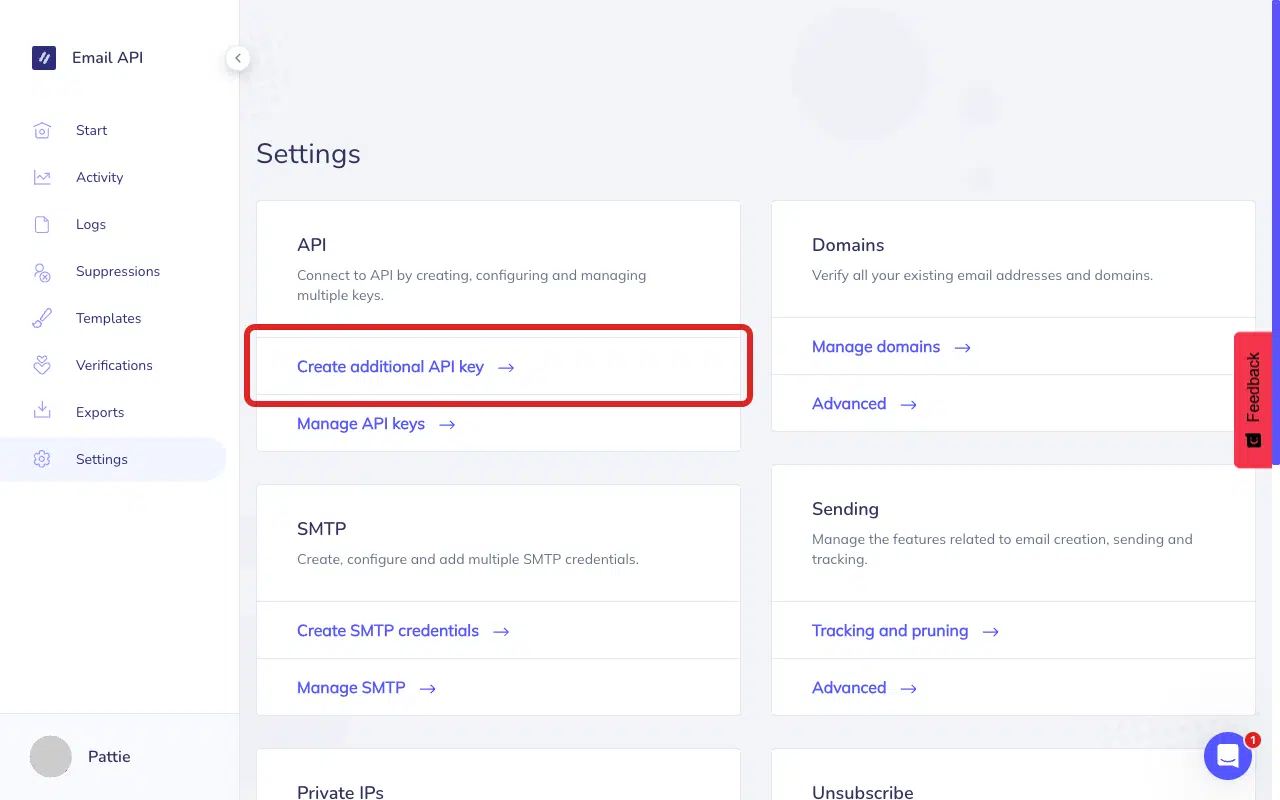
Task: Collapse the sidebar with the chevron button
Action: (x=237, y=58)
